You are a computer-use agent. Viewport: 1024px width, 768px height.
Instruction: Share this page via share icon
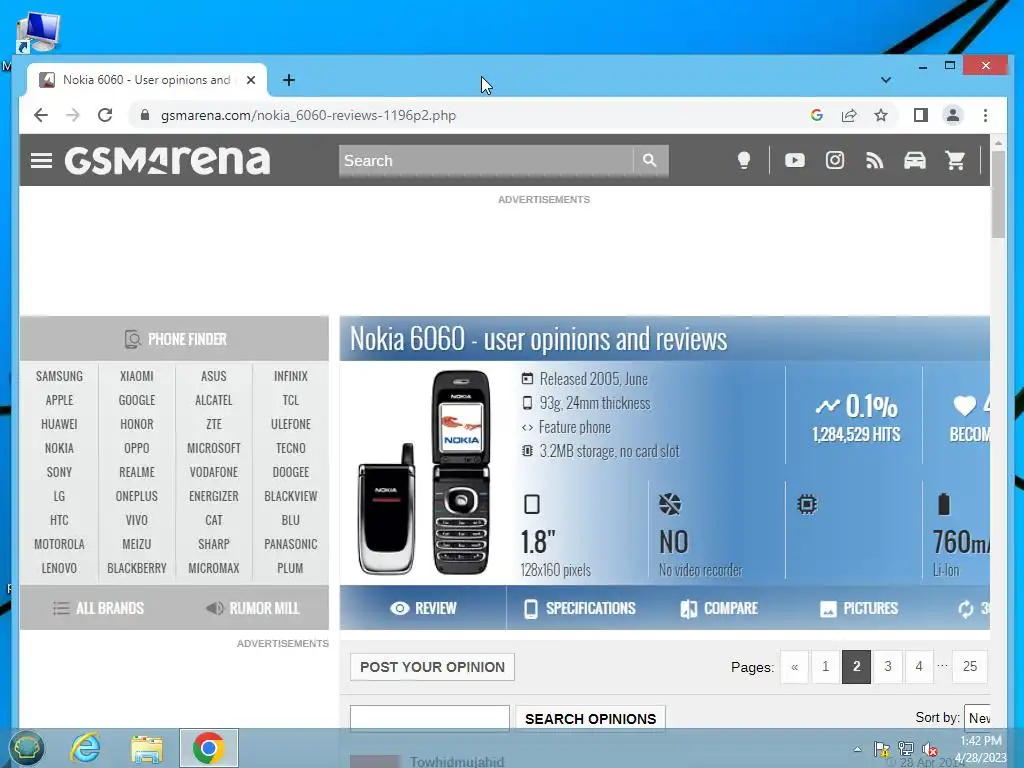pyautogui.click(x=849, y=116)
